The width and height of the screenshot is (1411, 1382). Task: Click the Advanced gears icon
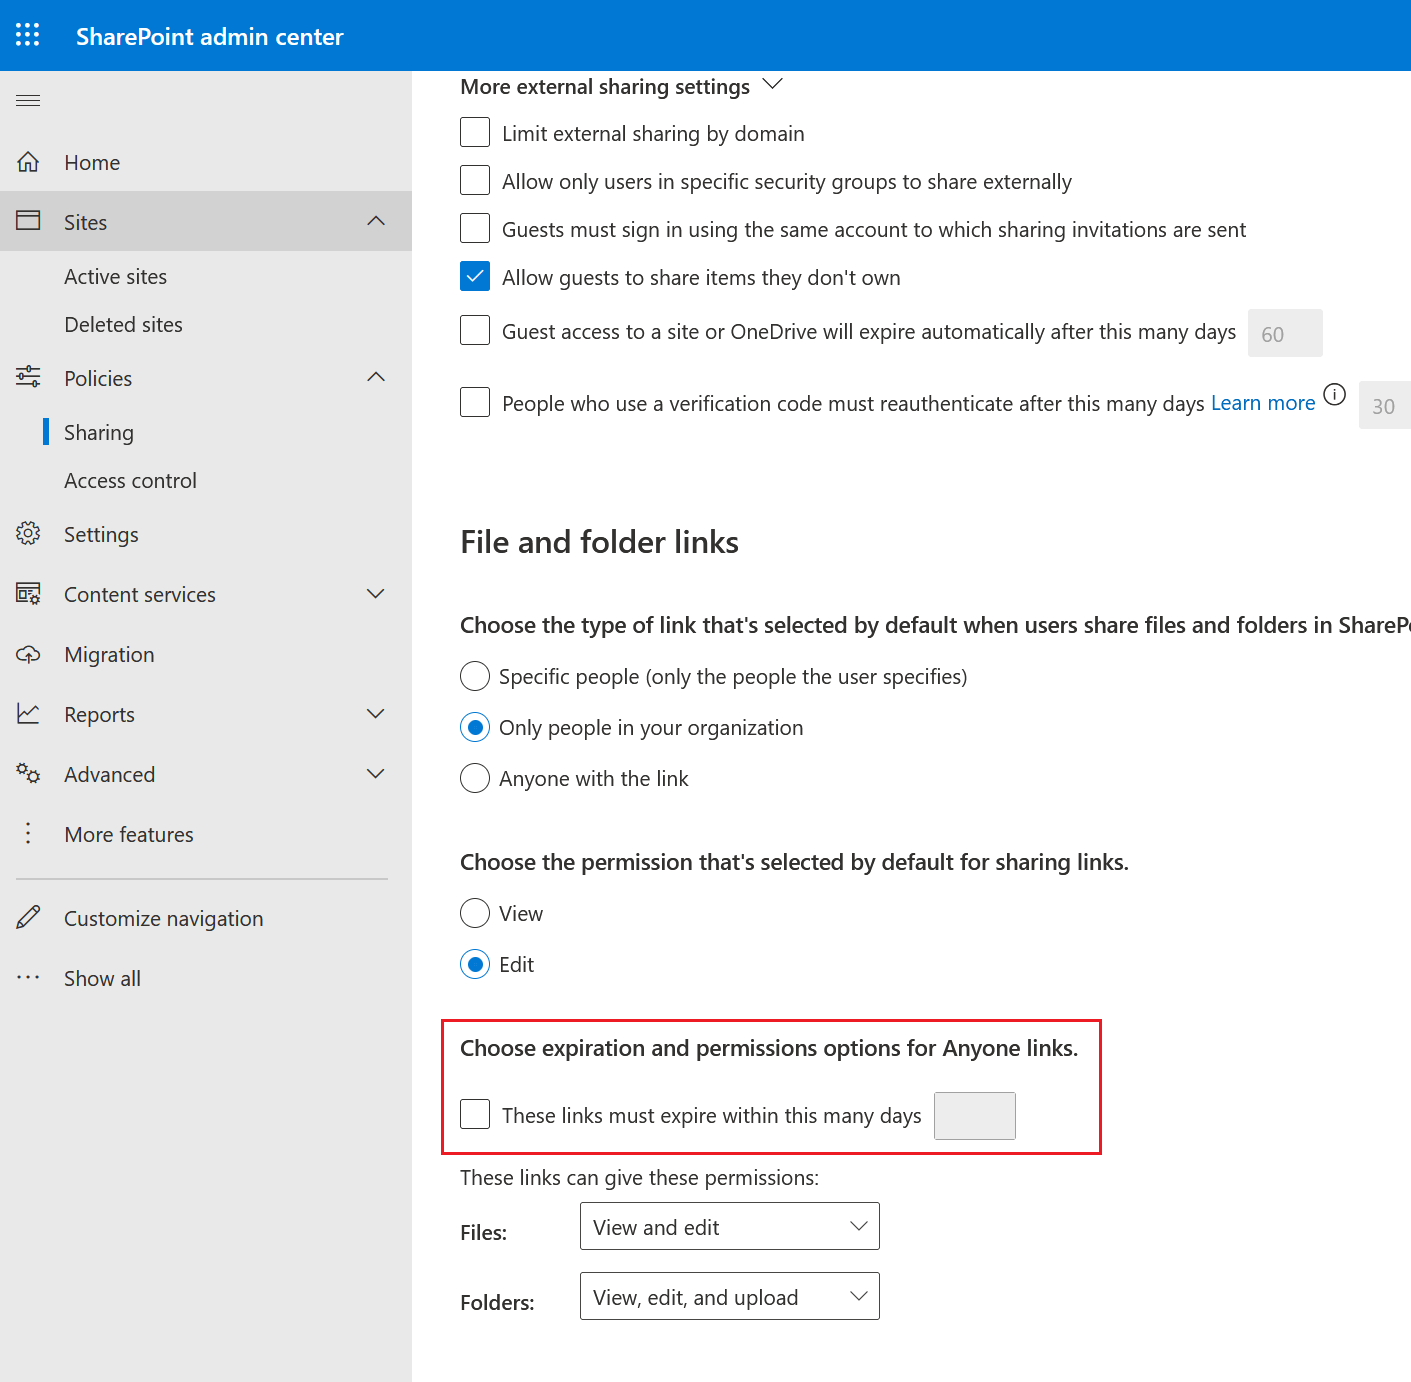(x=28, y=774)
